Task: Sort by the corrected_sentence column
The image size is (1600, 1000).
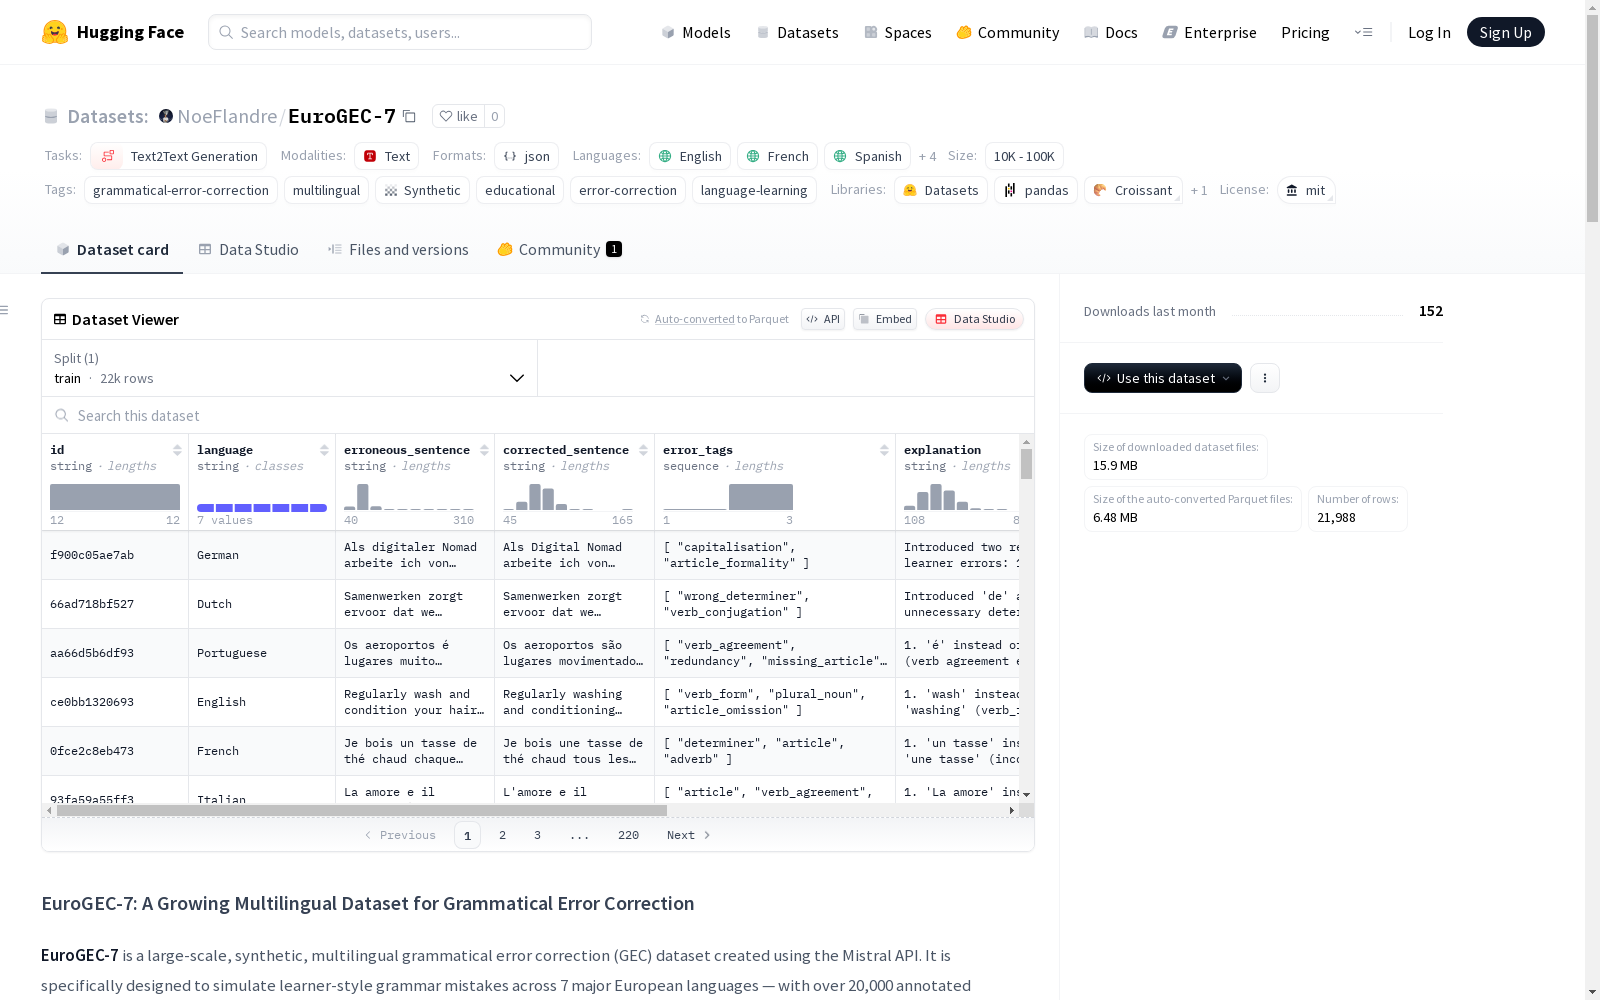Action: pyautogui.click(x=643, y=450)
